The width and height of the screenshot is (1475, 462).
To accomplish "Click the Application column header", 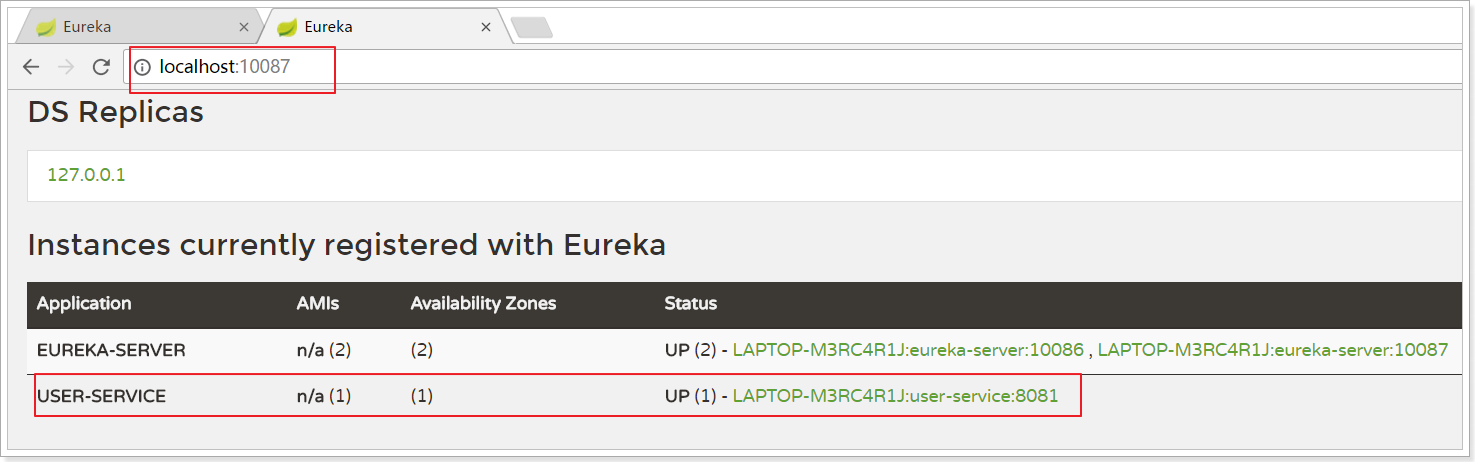I will (84, 303).
